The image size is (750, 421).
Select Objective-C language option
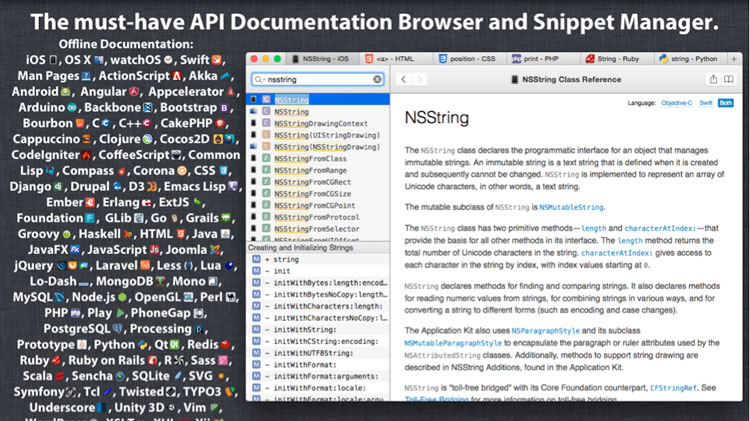[x=676, y=103]
